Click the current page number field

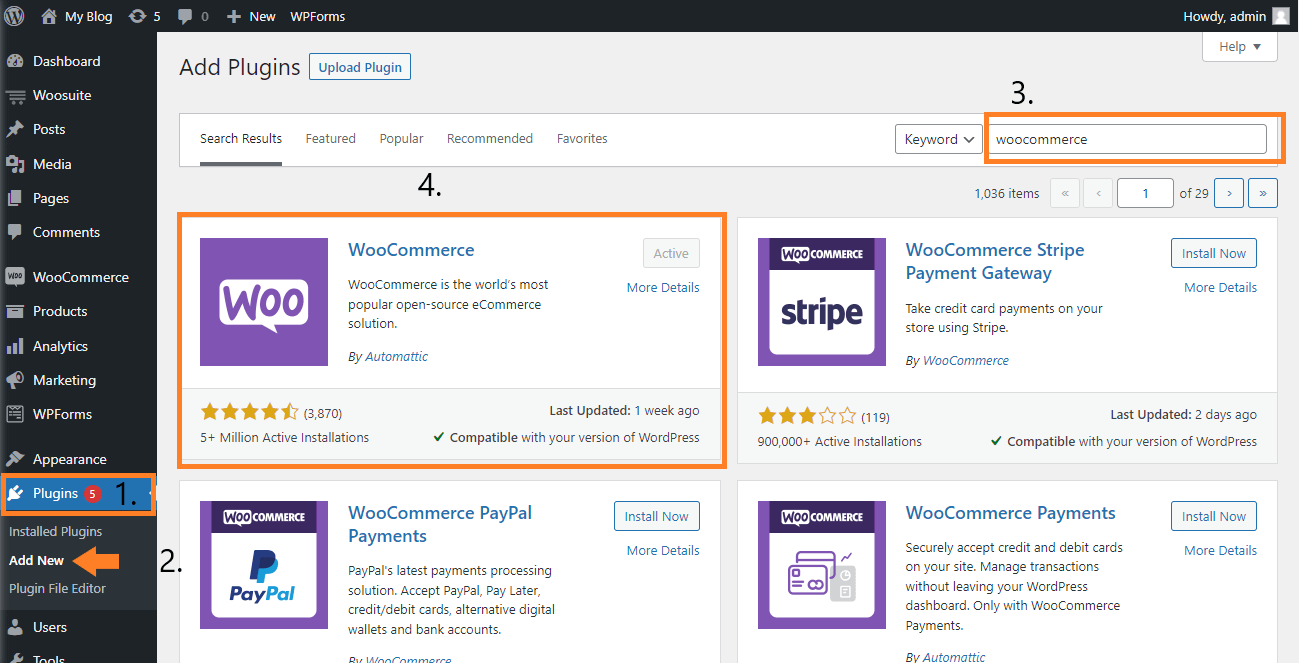(x=1145, y=193)
